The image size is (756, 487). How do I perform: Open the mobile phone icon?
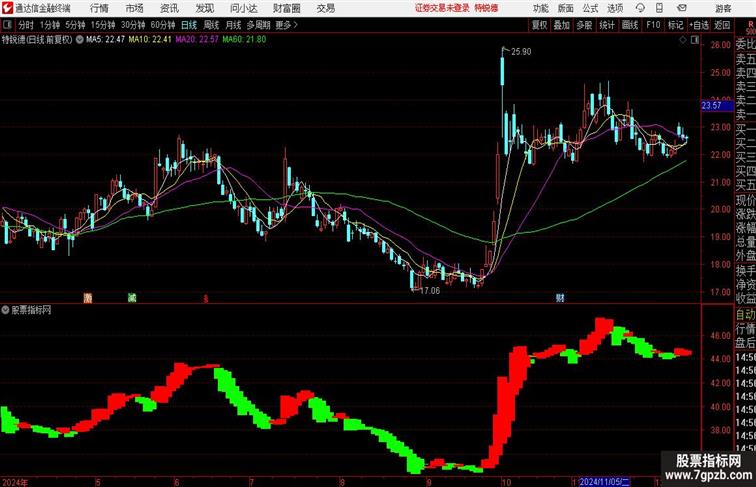[x=659, y=8]
